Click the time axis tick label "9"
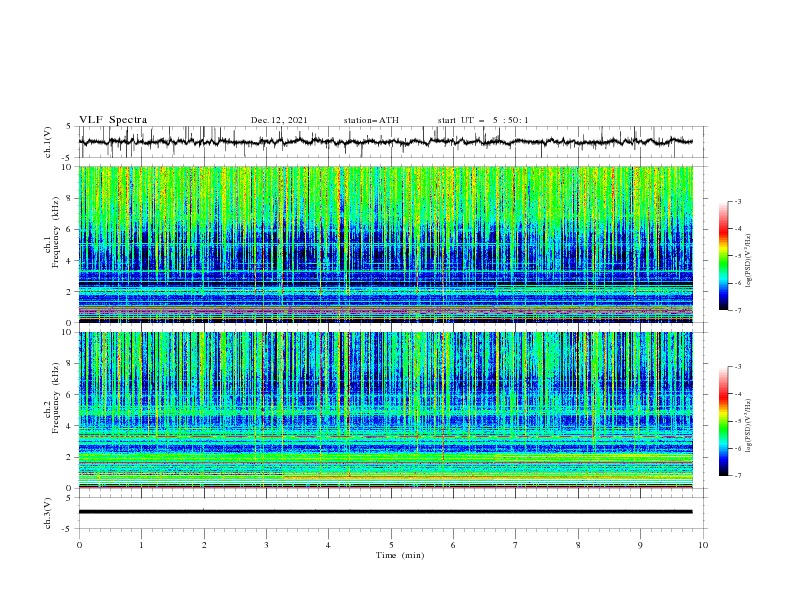 coord(640,545)
